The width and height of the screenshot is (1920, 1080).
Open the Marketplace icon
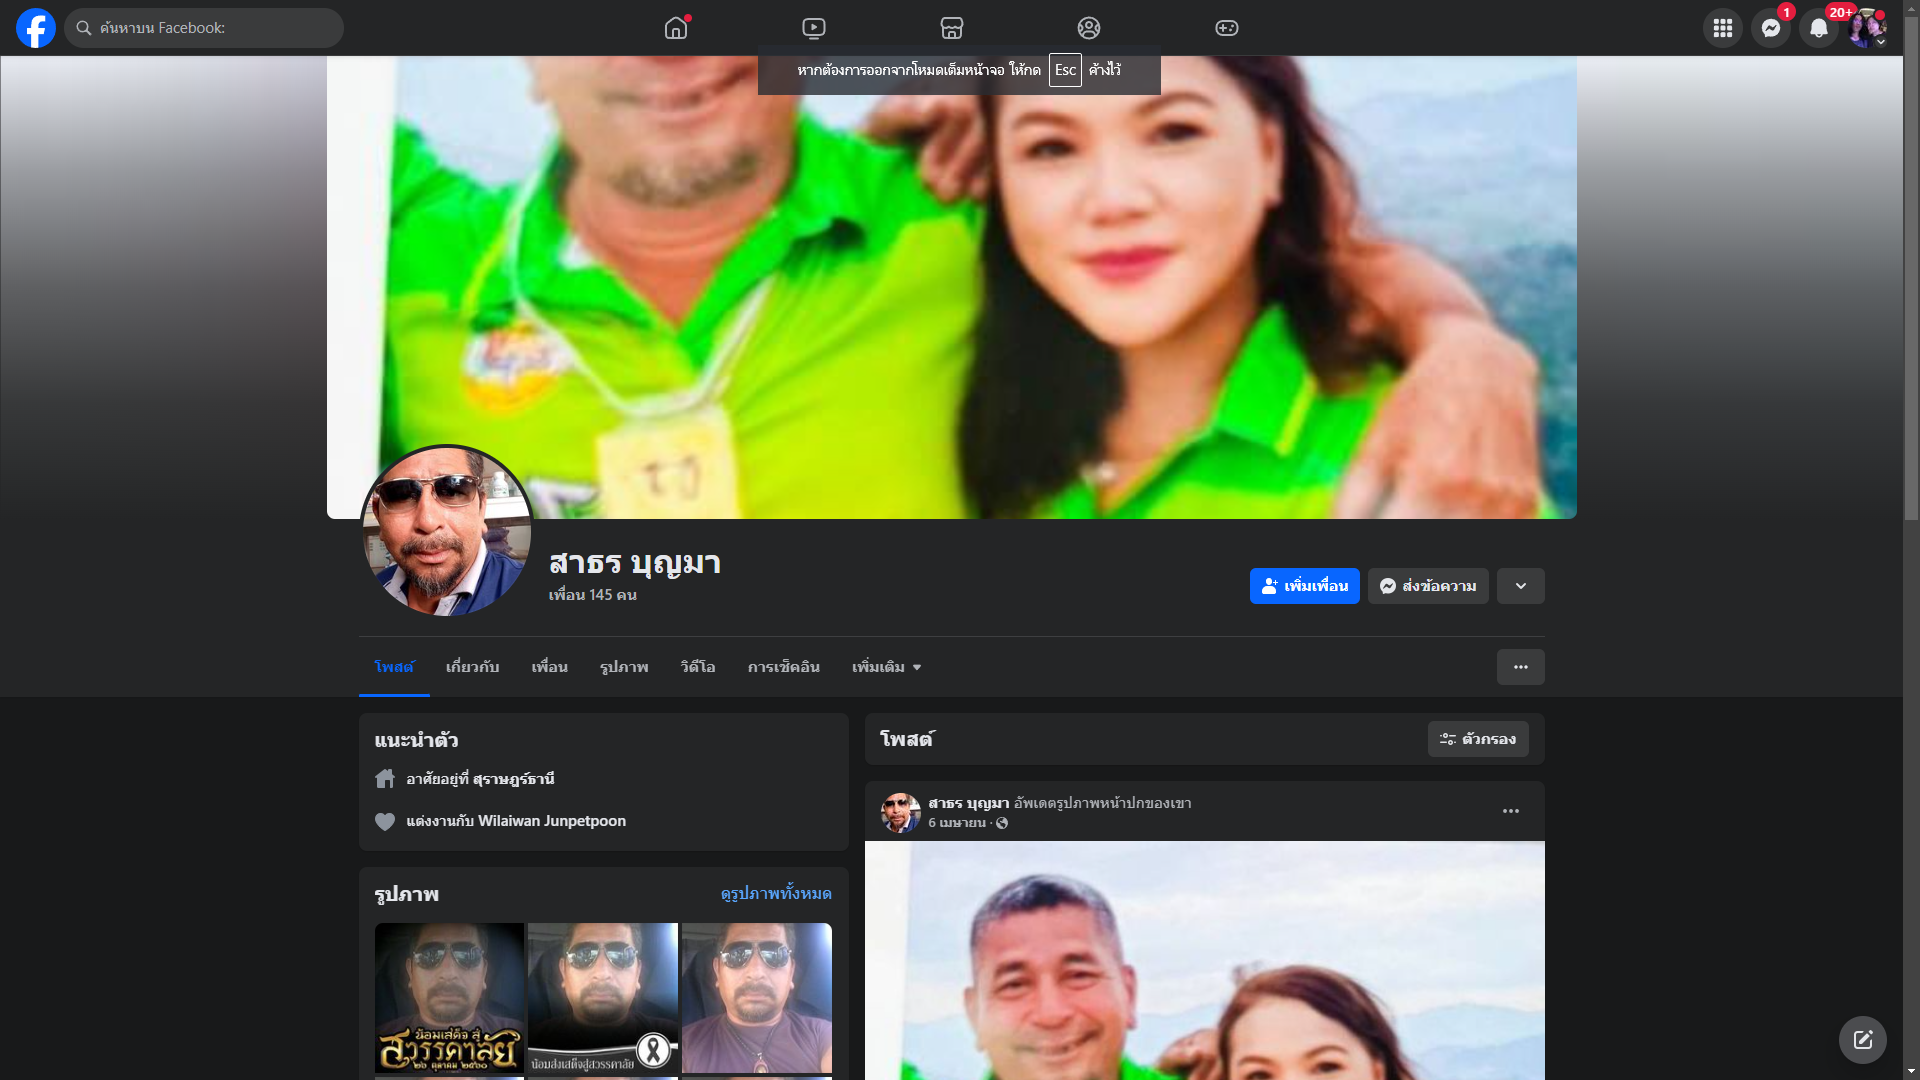coord(952,28)
